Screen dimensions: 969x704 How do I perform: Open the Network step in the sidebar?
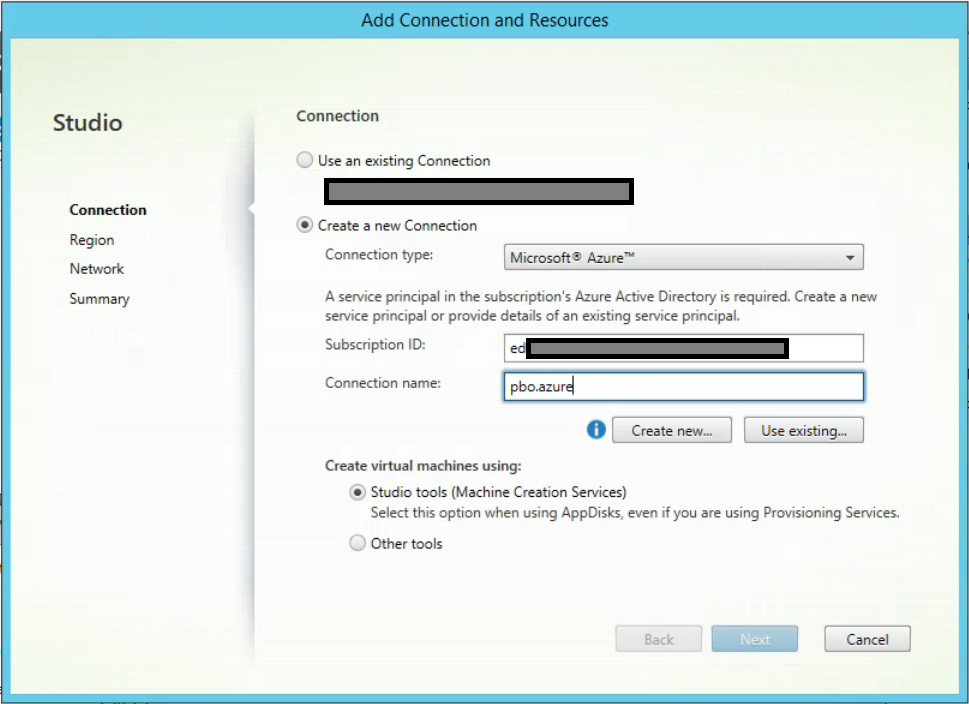(x=97, y=269)
